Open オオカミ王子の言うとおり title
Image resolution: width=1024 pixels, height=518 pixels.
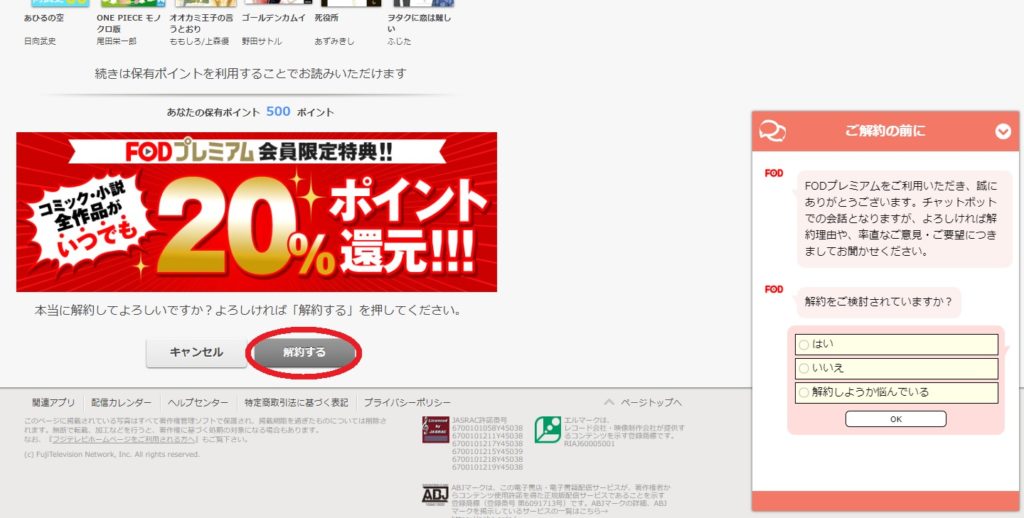click(x=201, y=24)
